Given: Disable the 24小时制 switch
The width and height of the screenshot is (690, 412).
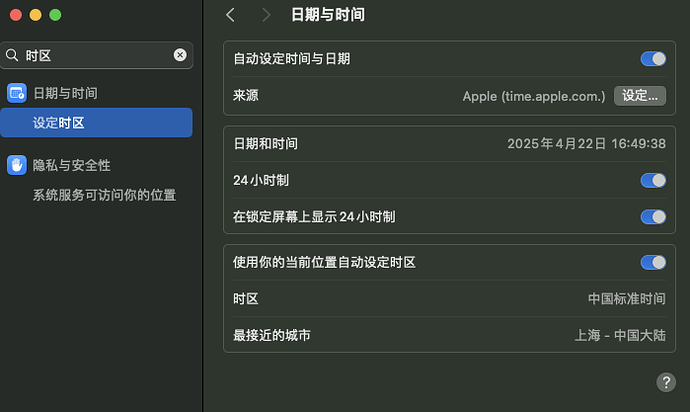Looking at the screenshot, I should (653, 180).
